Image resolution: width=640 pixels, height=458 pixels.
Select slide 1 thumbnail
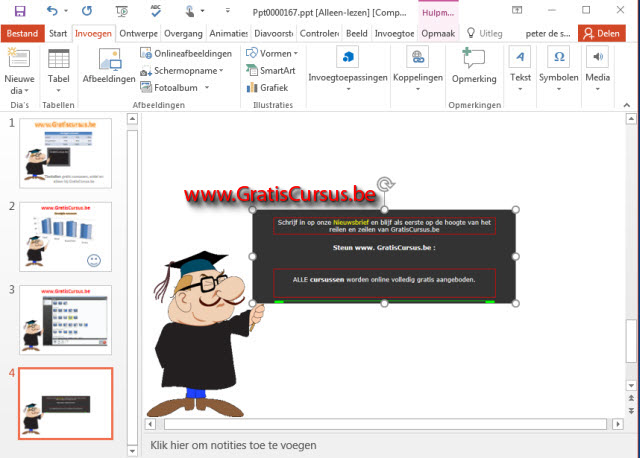click(x=65, y=153)
